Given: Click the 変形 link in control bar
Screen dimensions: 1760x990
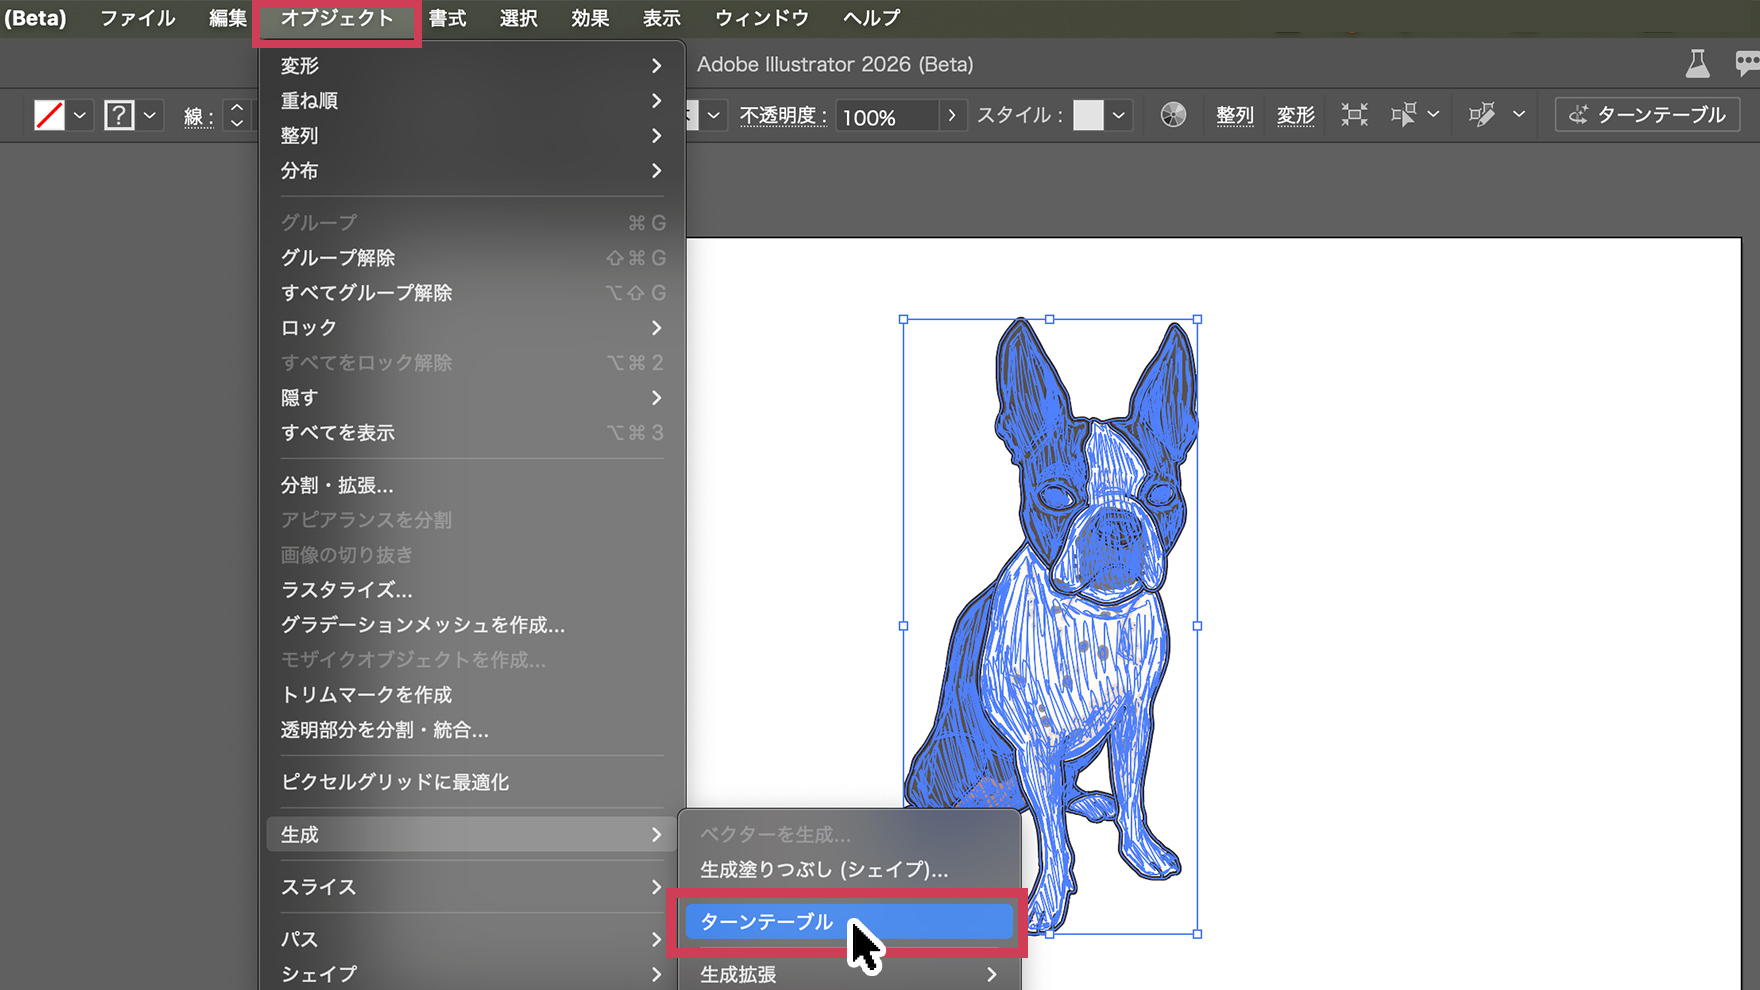Looking at the screenshot, I should (x=1295, y=115).
